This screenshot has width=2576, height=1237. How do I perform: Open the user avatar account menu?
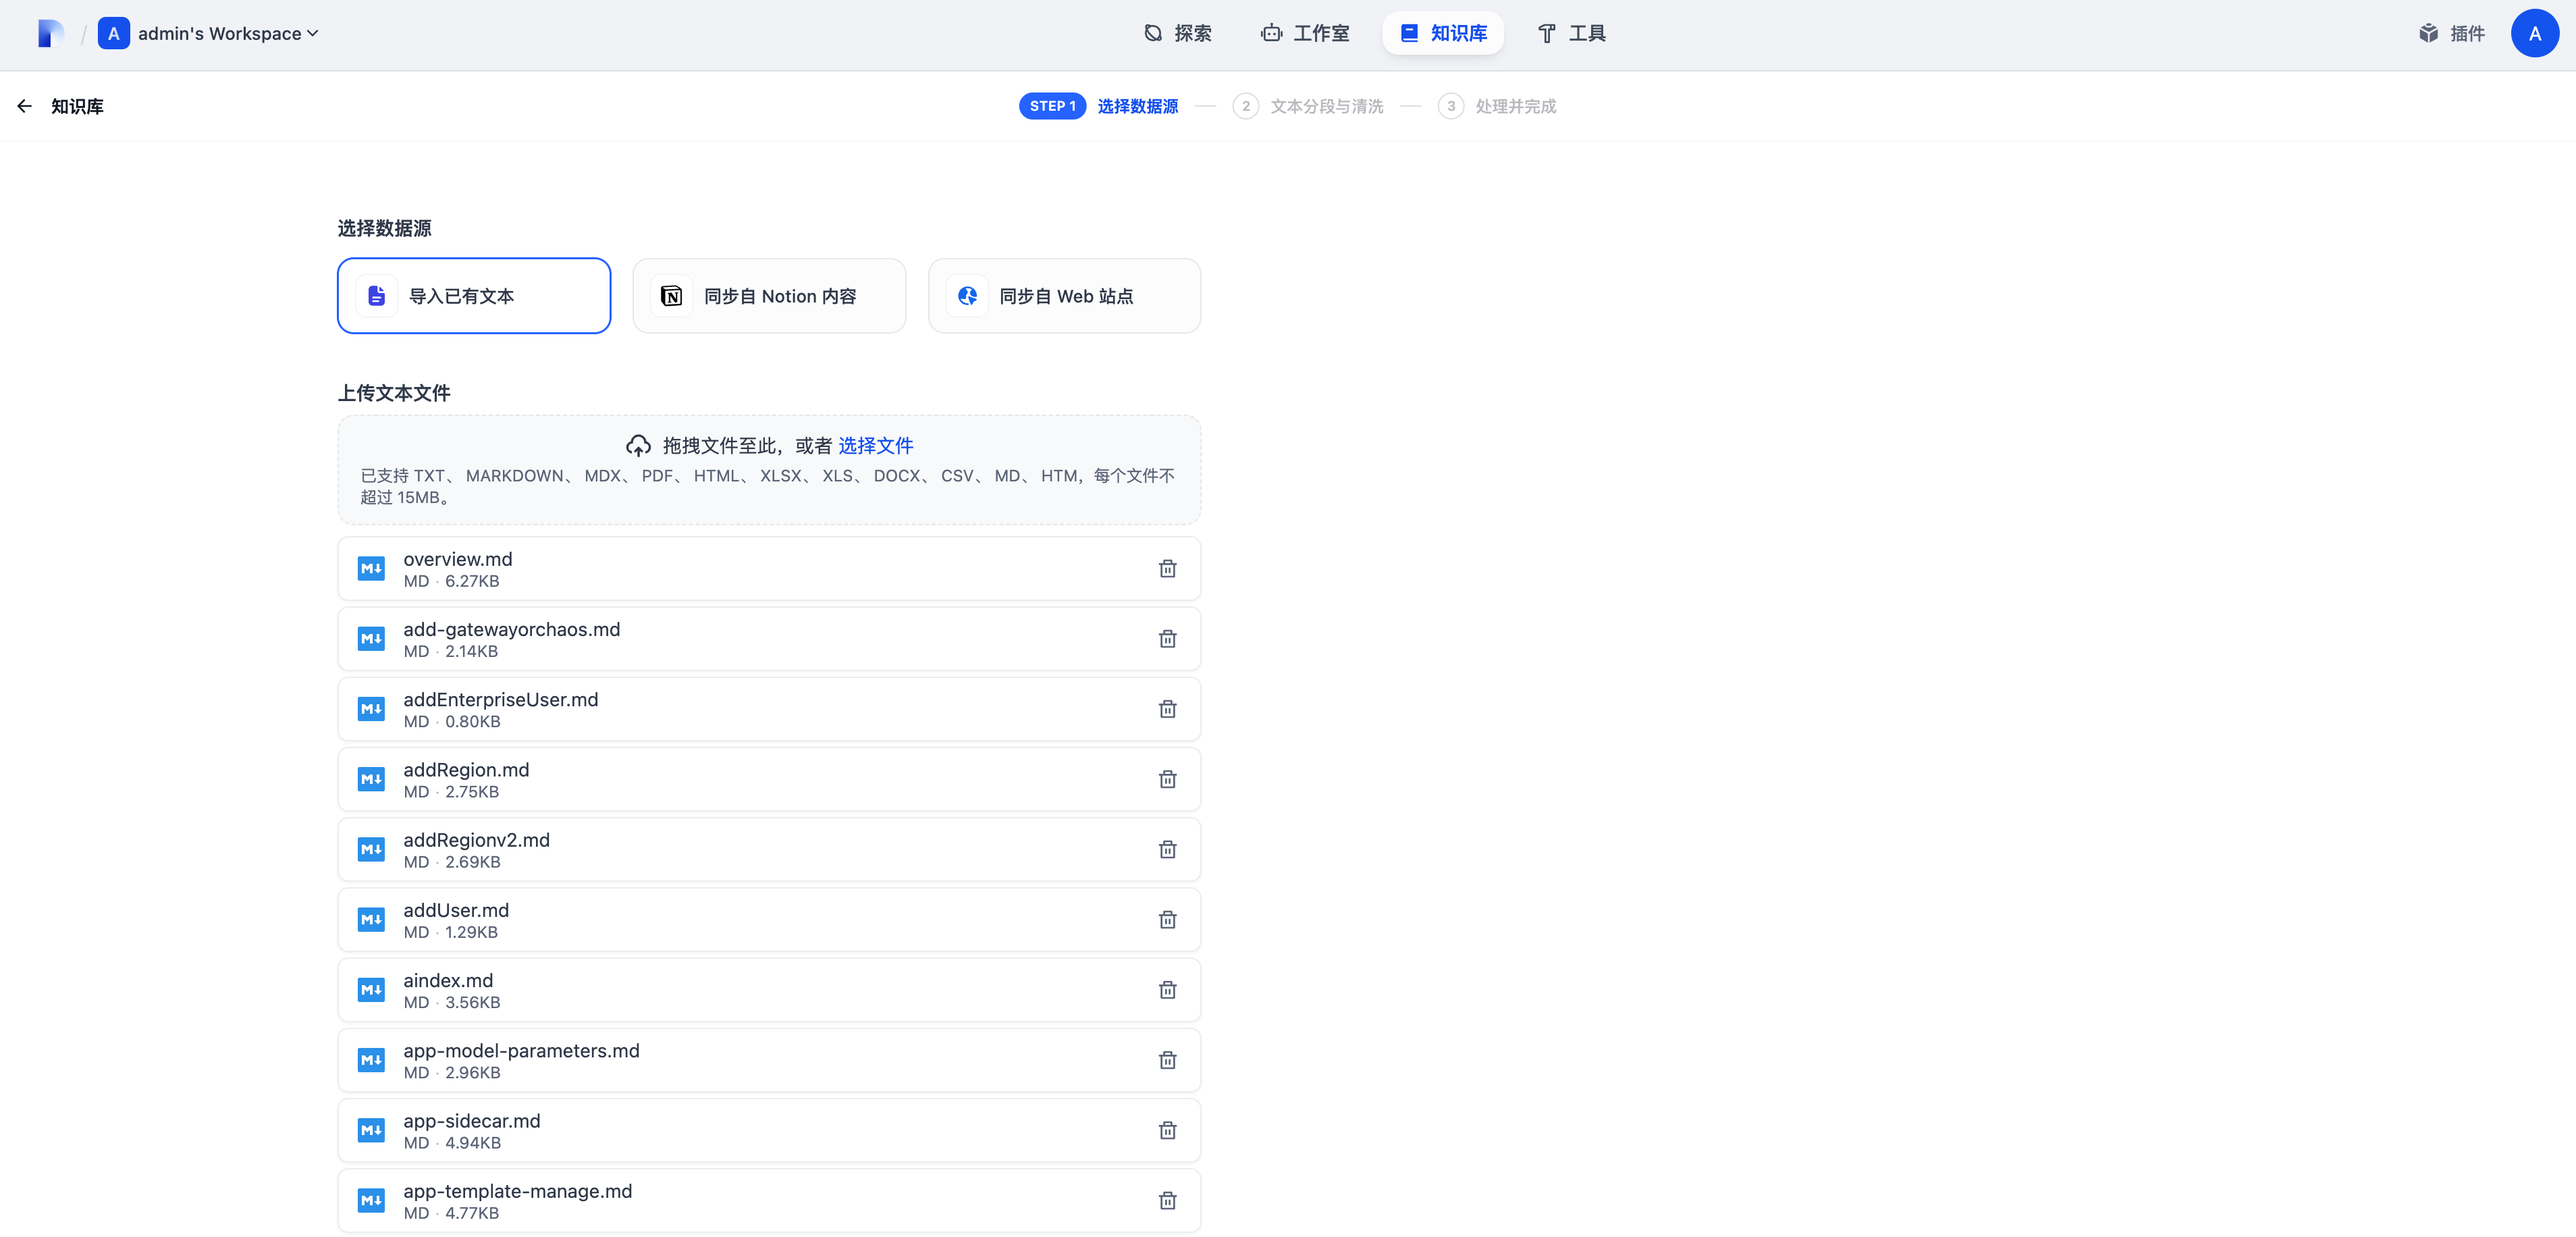point(2534,34)
